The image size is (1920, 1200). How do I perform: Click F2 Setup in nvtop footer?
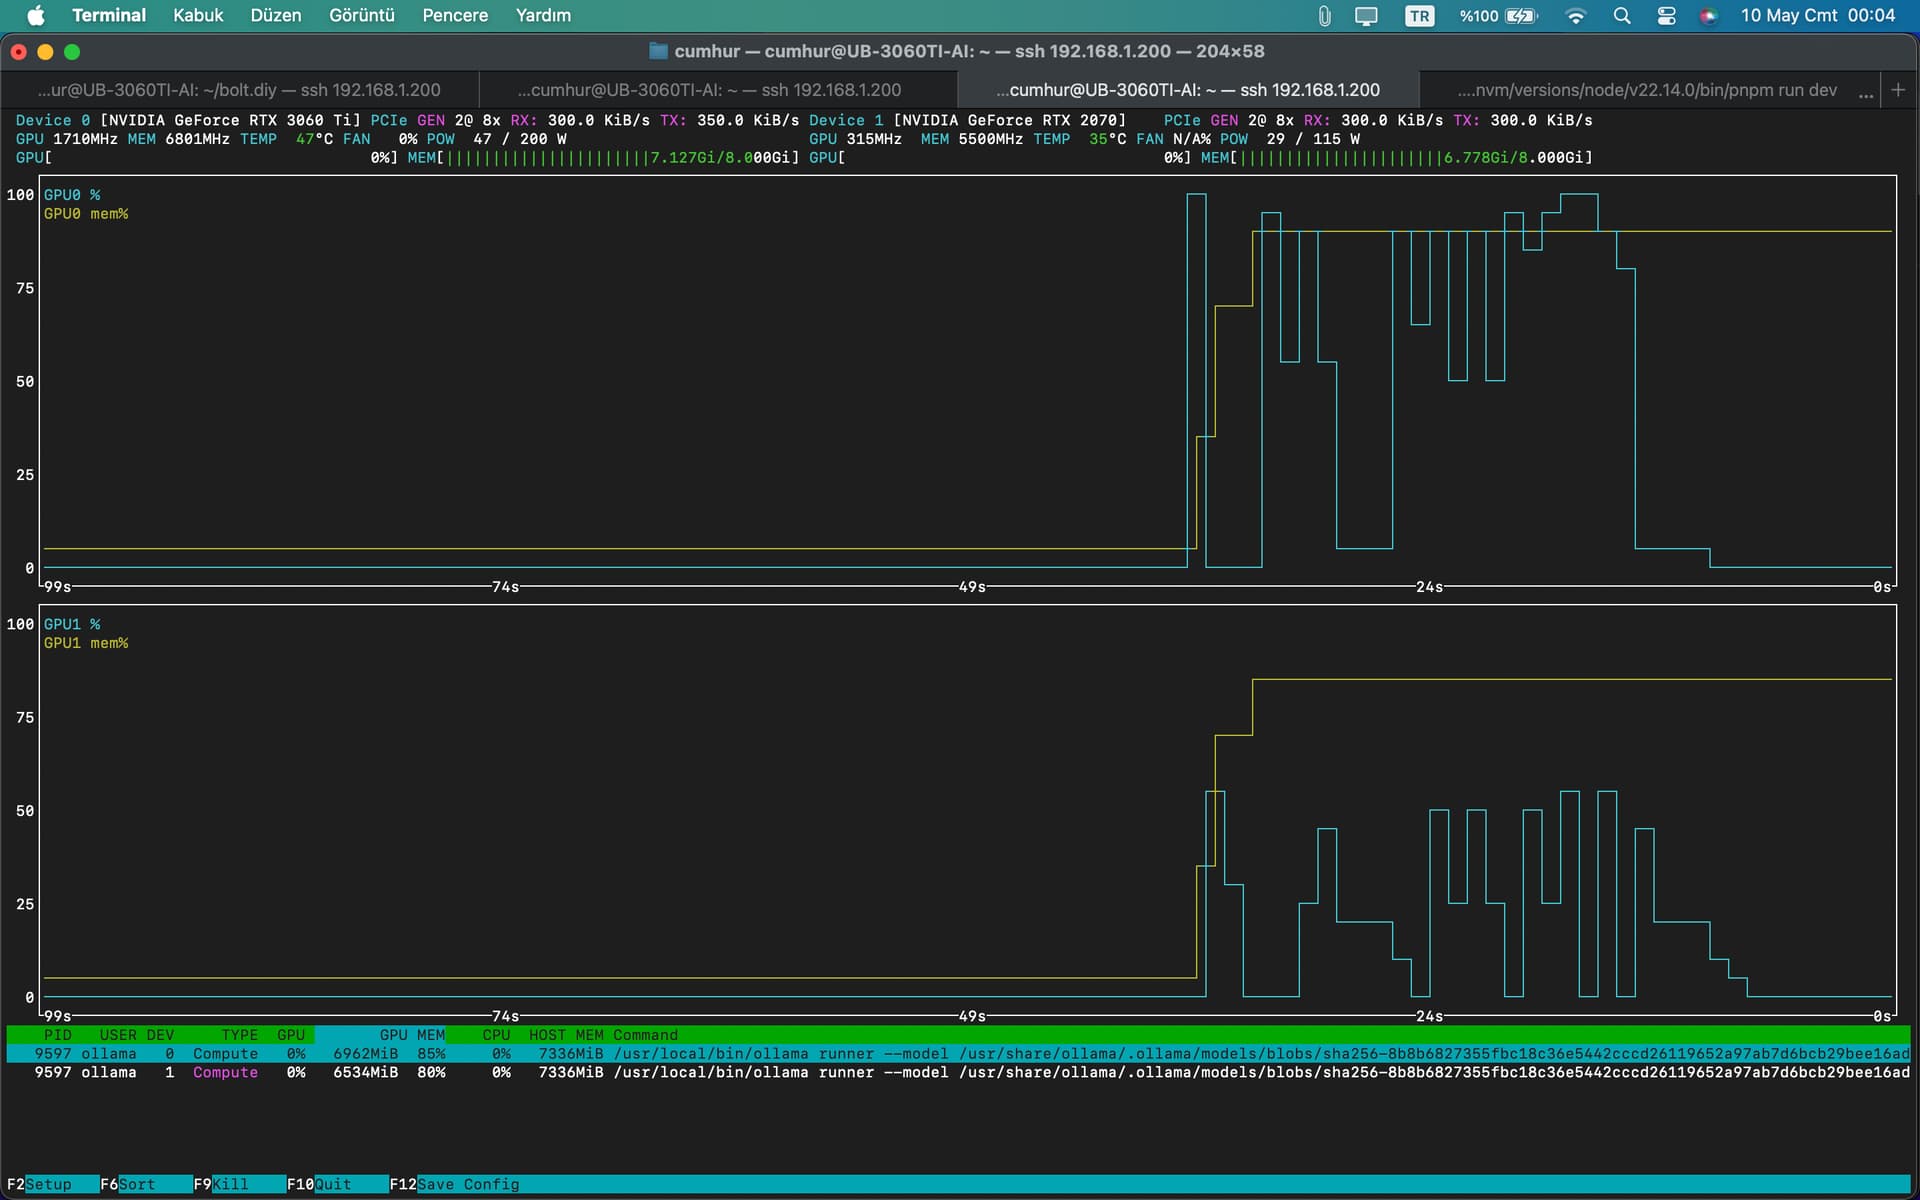(x=39, y=1184)
